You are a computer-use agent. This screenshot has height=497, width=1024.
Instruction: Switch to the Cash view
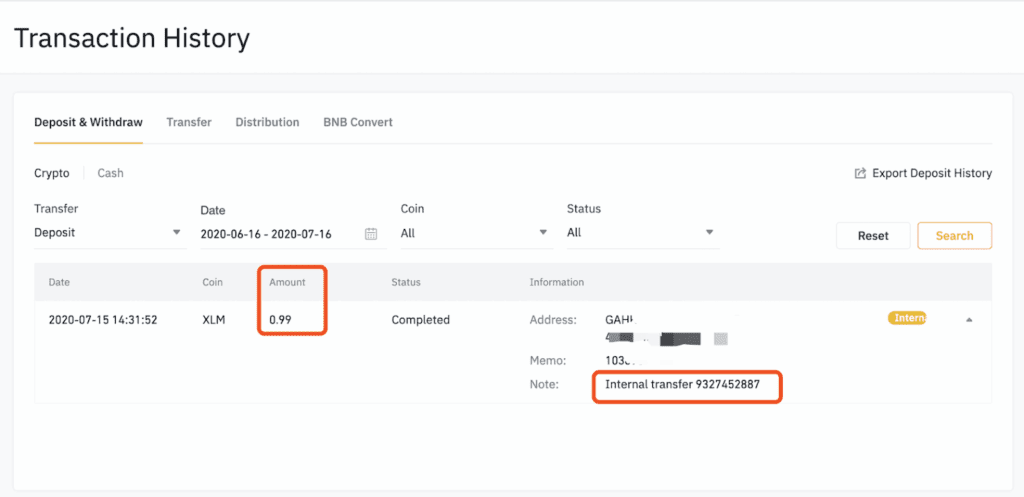click(110, 173)
